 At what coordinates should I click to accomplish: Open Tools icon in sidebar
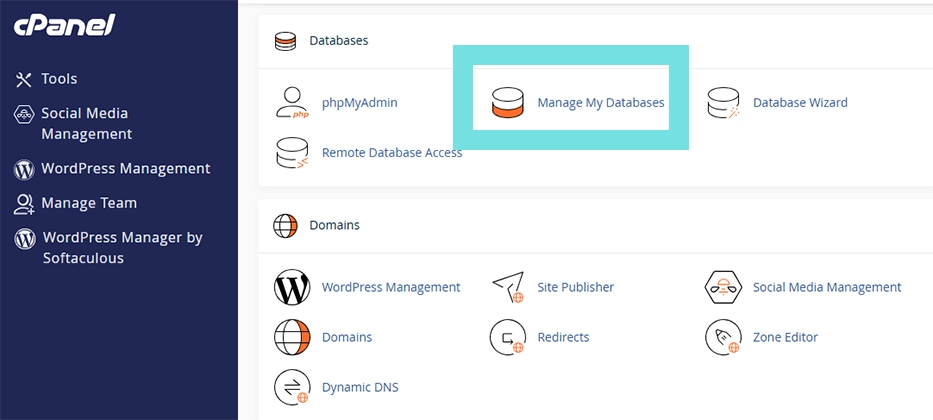23,79
